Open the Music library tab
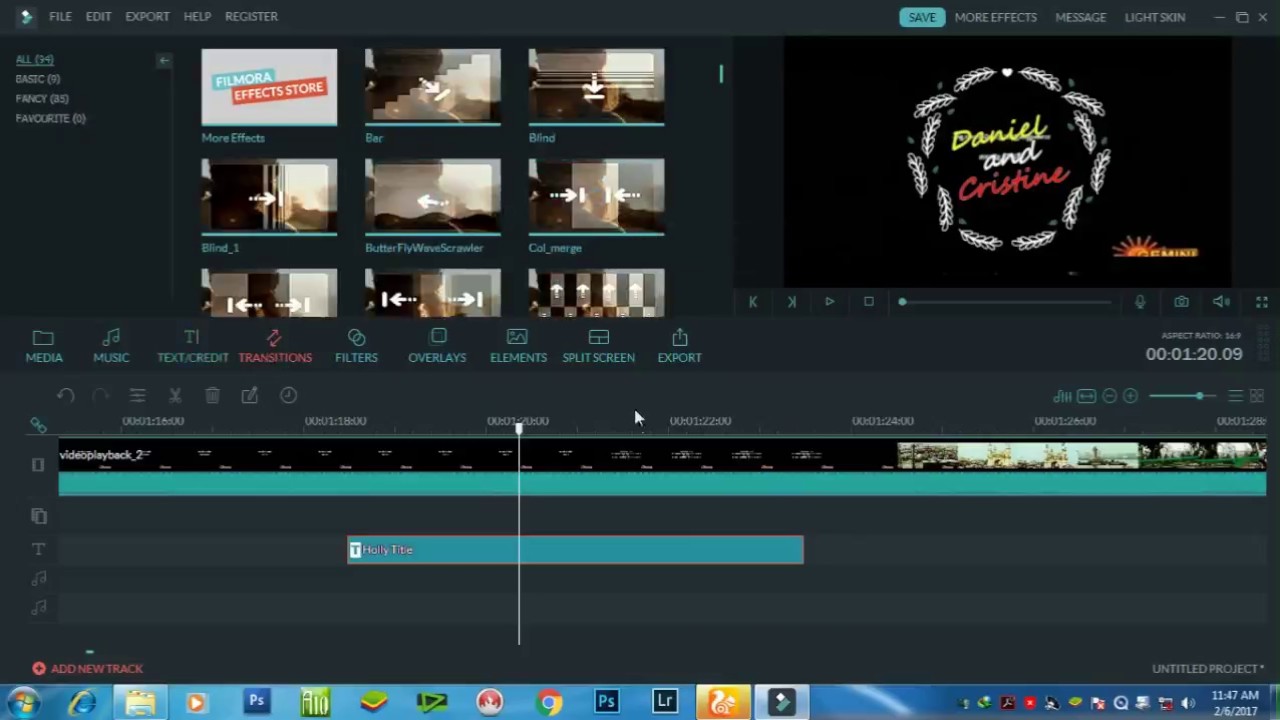 [x=111, y=346]
